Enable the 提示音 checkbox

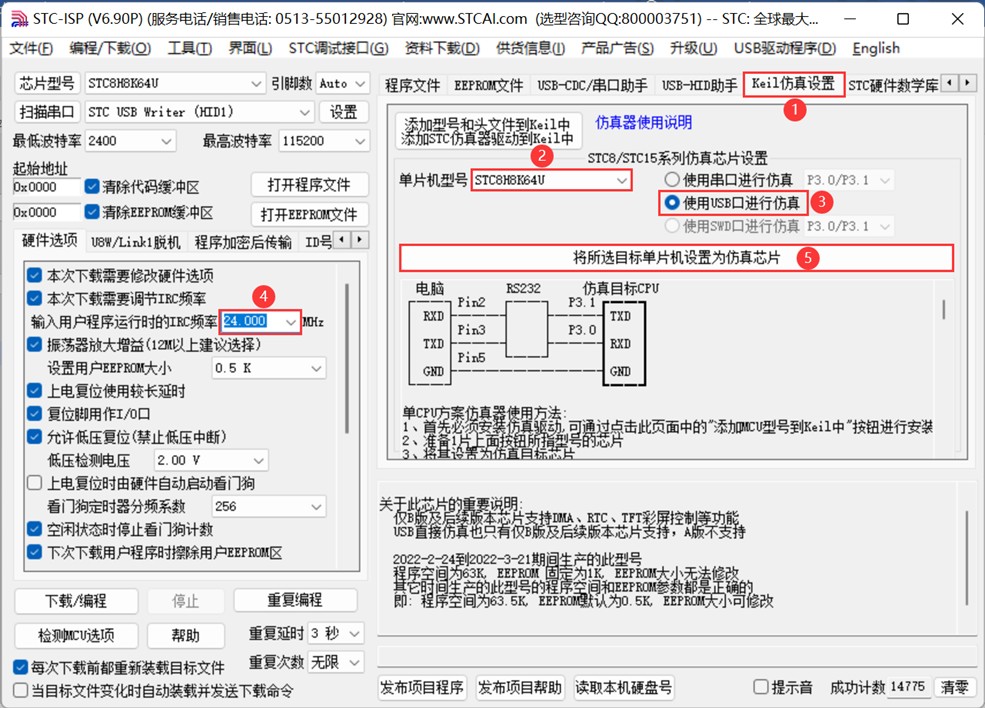tap(761, 687)
